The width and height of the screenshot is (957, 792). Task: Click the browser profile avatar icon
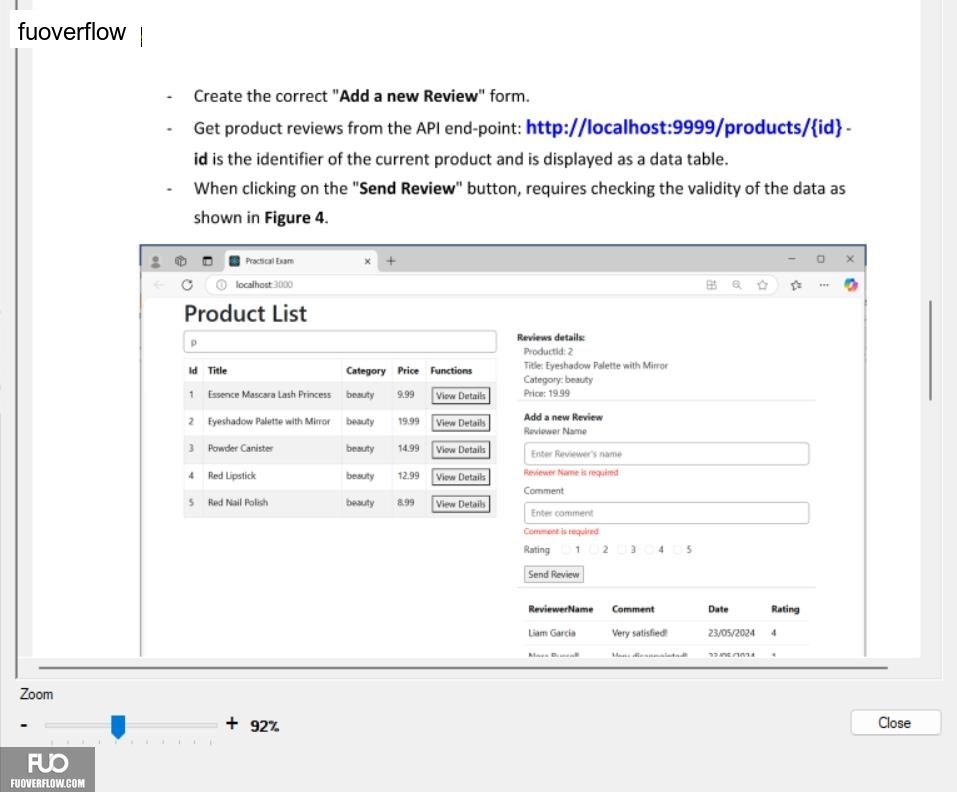(x=155, y=261)
